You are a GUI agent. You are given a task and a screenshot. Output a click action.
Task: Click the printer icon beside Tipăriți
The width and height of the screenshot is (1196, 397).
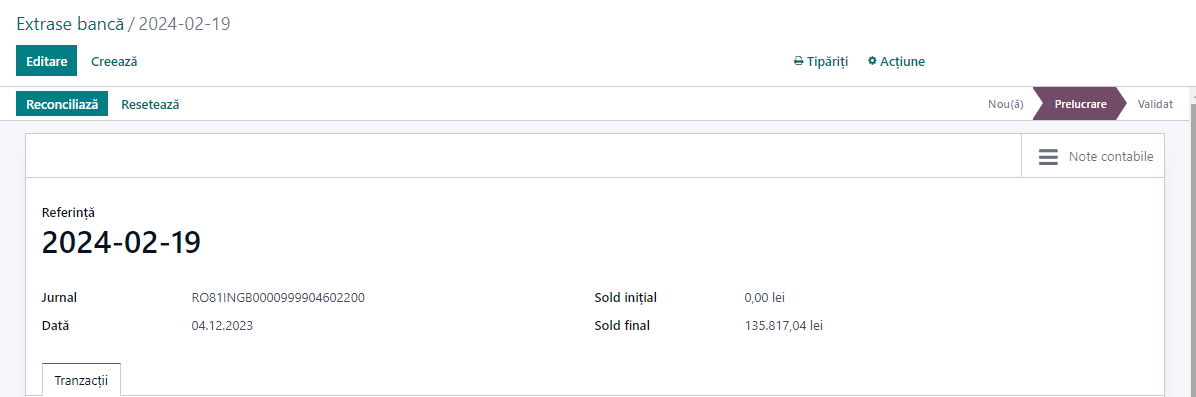point(799,61)
